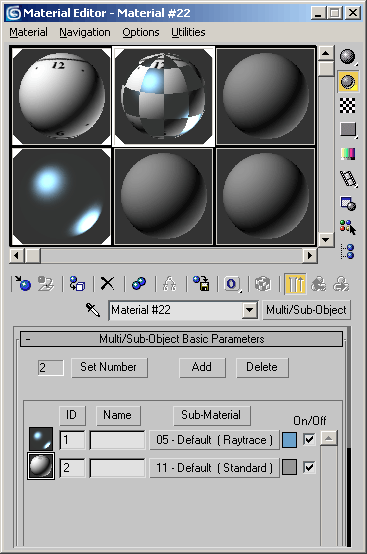Click sub-material 2 preview thumbnail

(x=41, y=466)
